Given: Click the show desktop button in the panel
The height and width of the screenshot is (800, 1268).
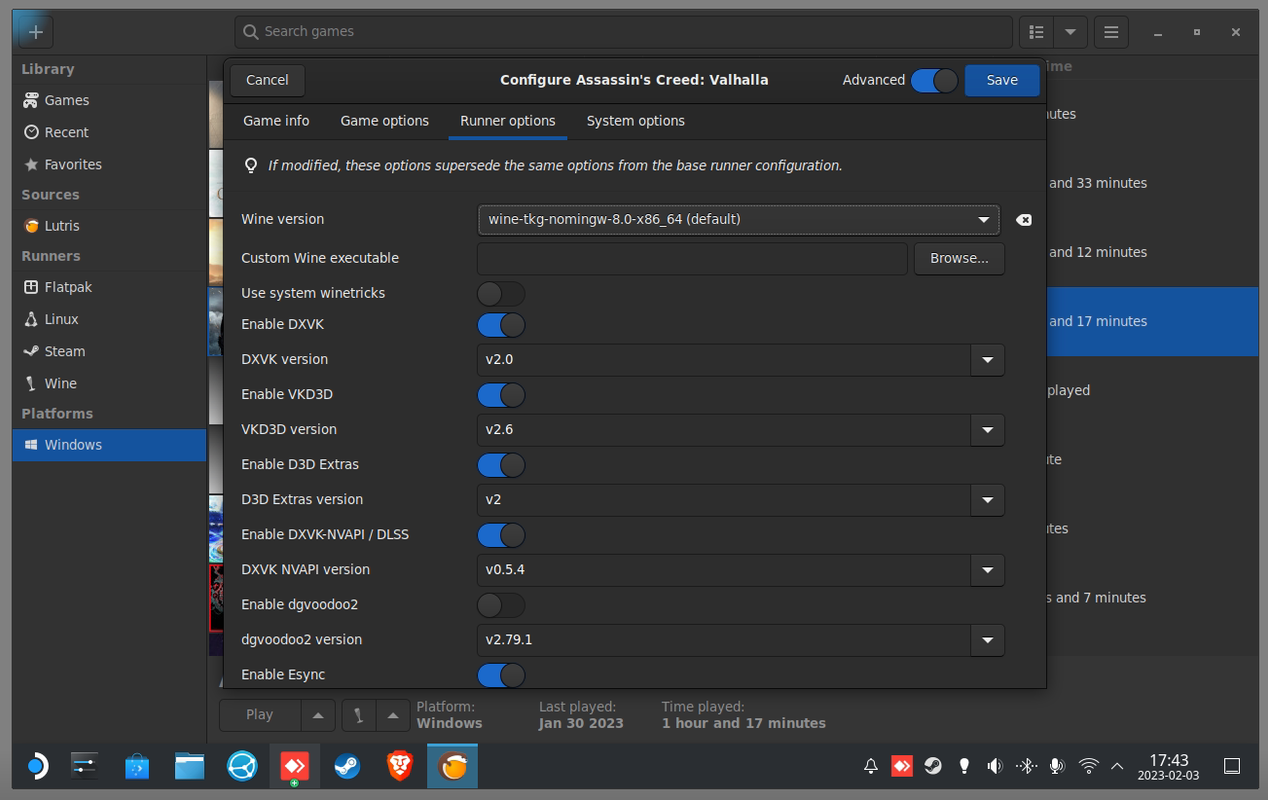Looking at the screenshot, I should (x=1232, y=767).
